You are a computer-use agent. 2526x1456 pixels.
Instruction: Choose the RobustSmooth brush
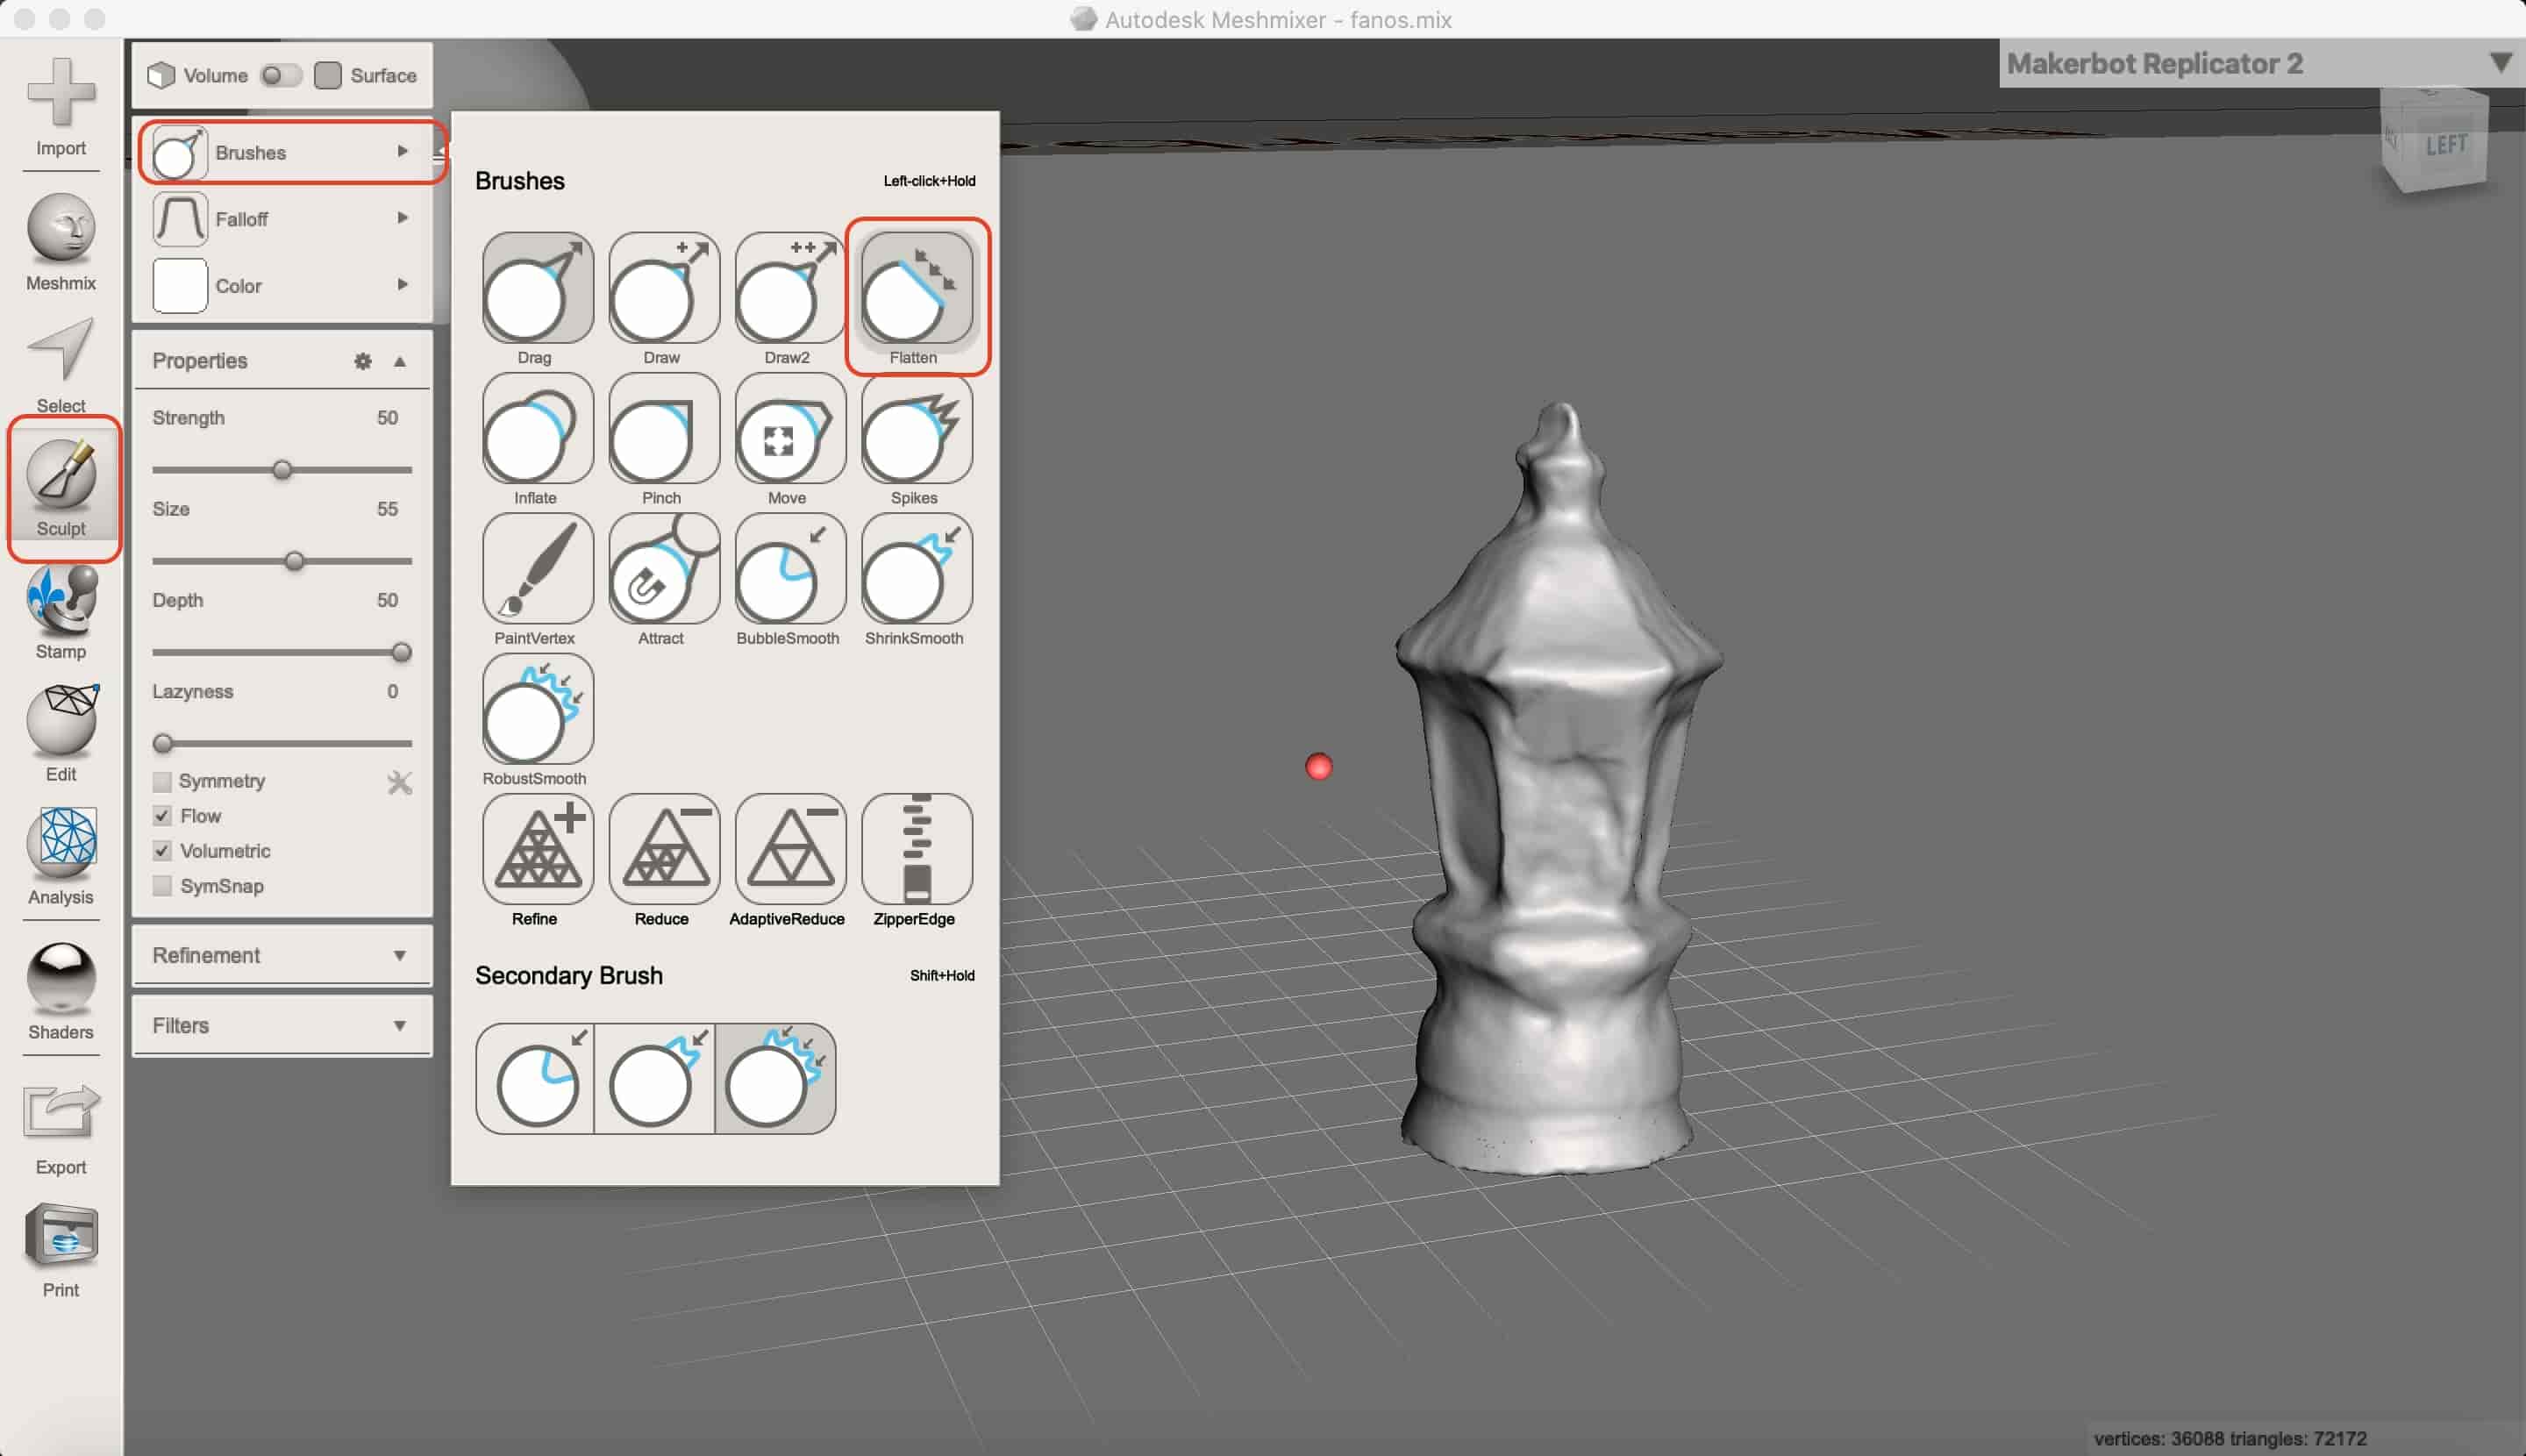(x=537, y=708)
